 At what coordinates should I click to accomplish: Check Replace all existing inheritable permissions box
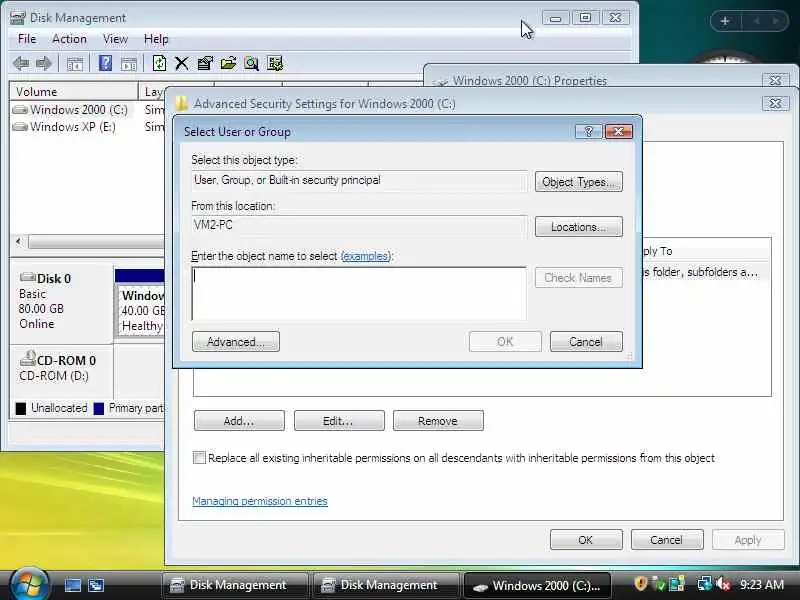199,458
